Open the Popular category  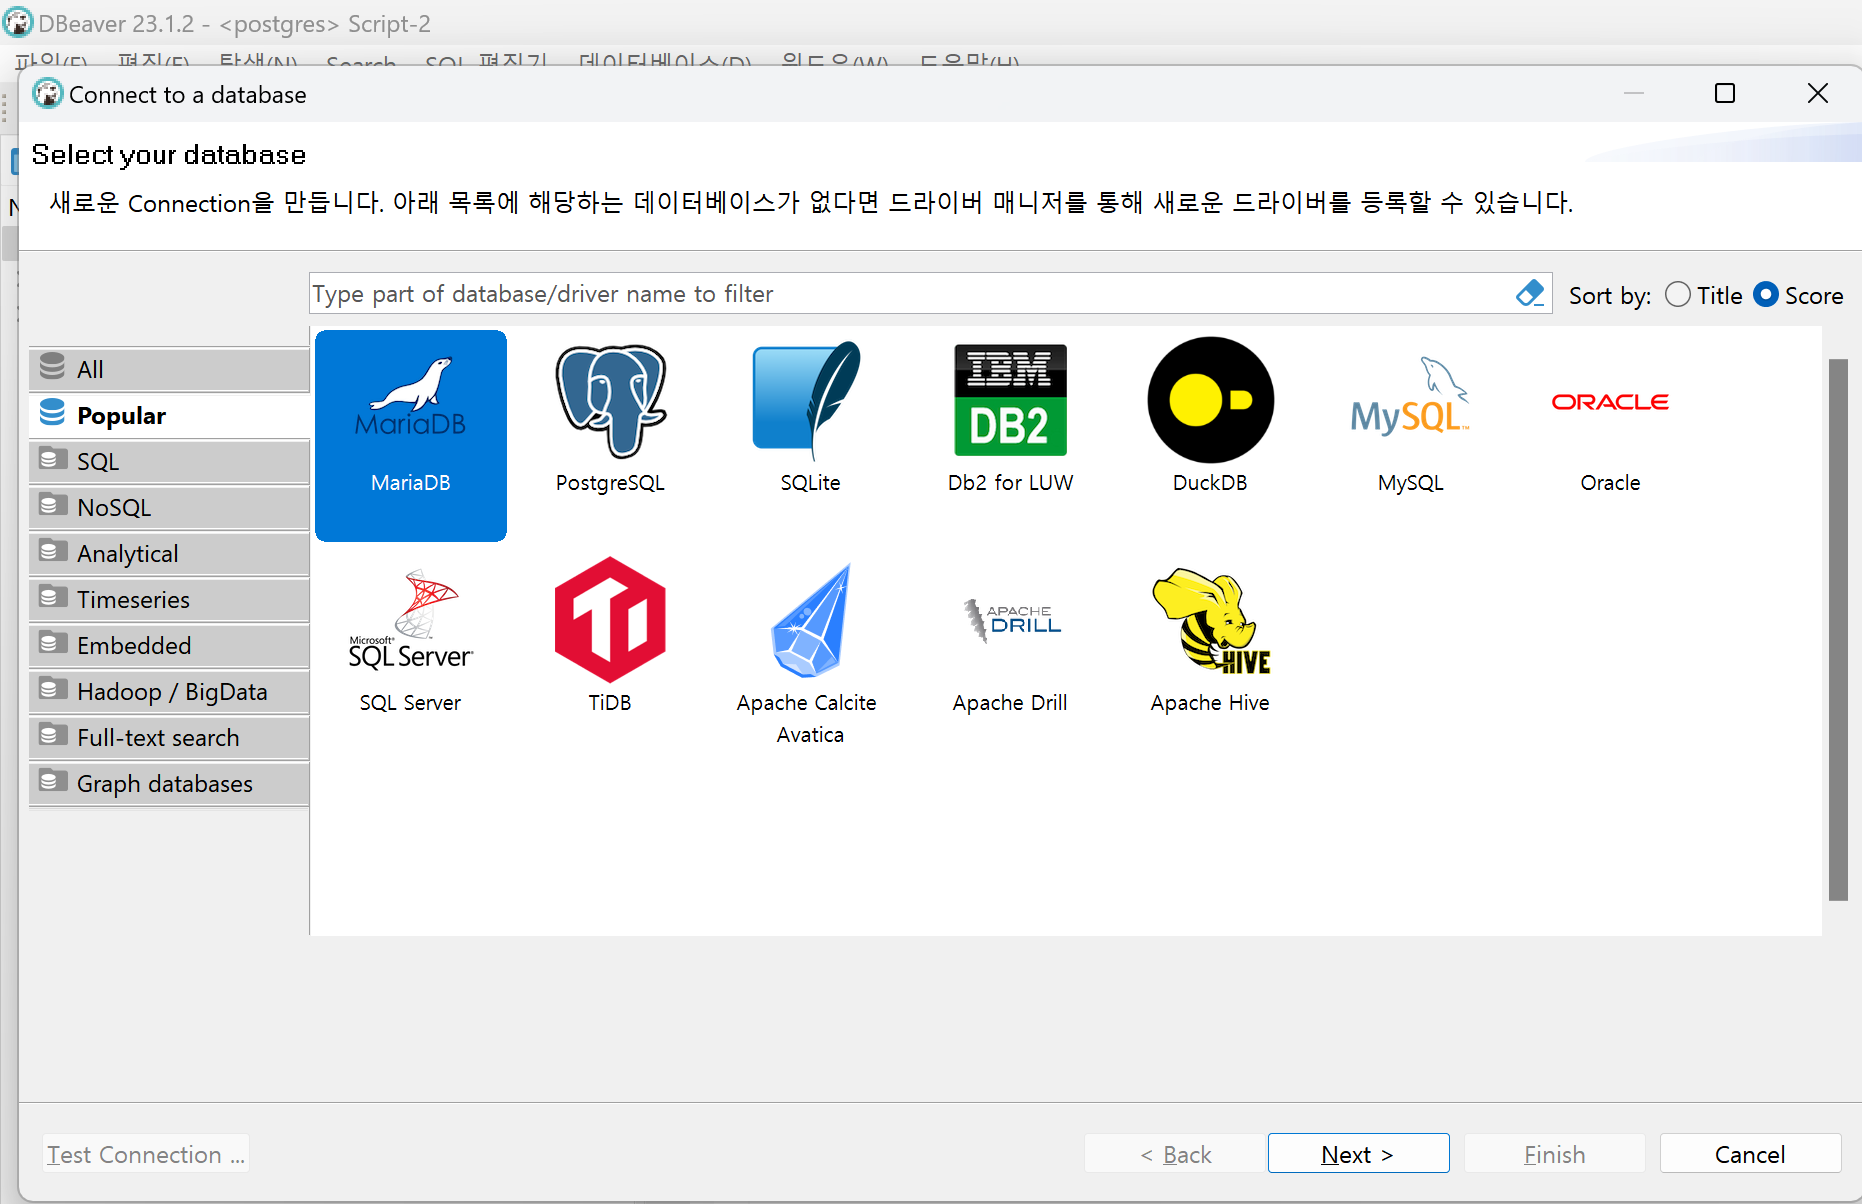(169, 415)
